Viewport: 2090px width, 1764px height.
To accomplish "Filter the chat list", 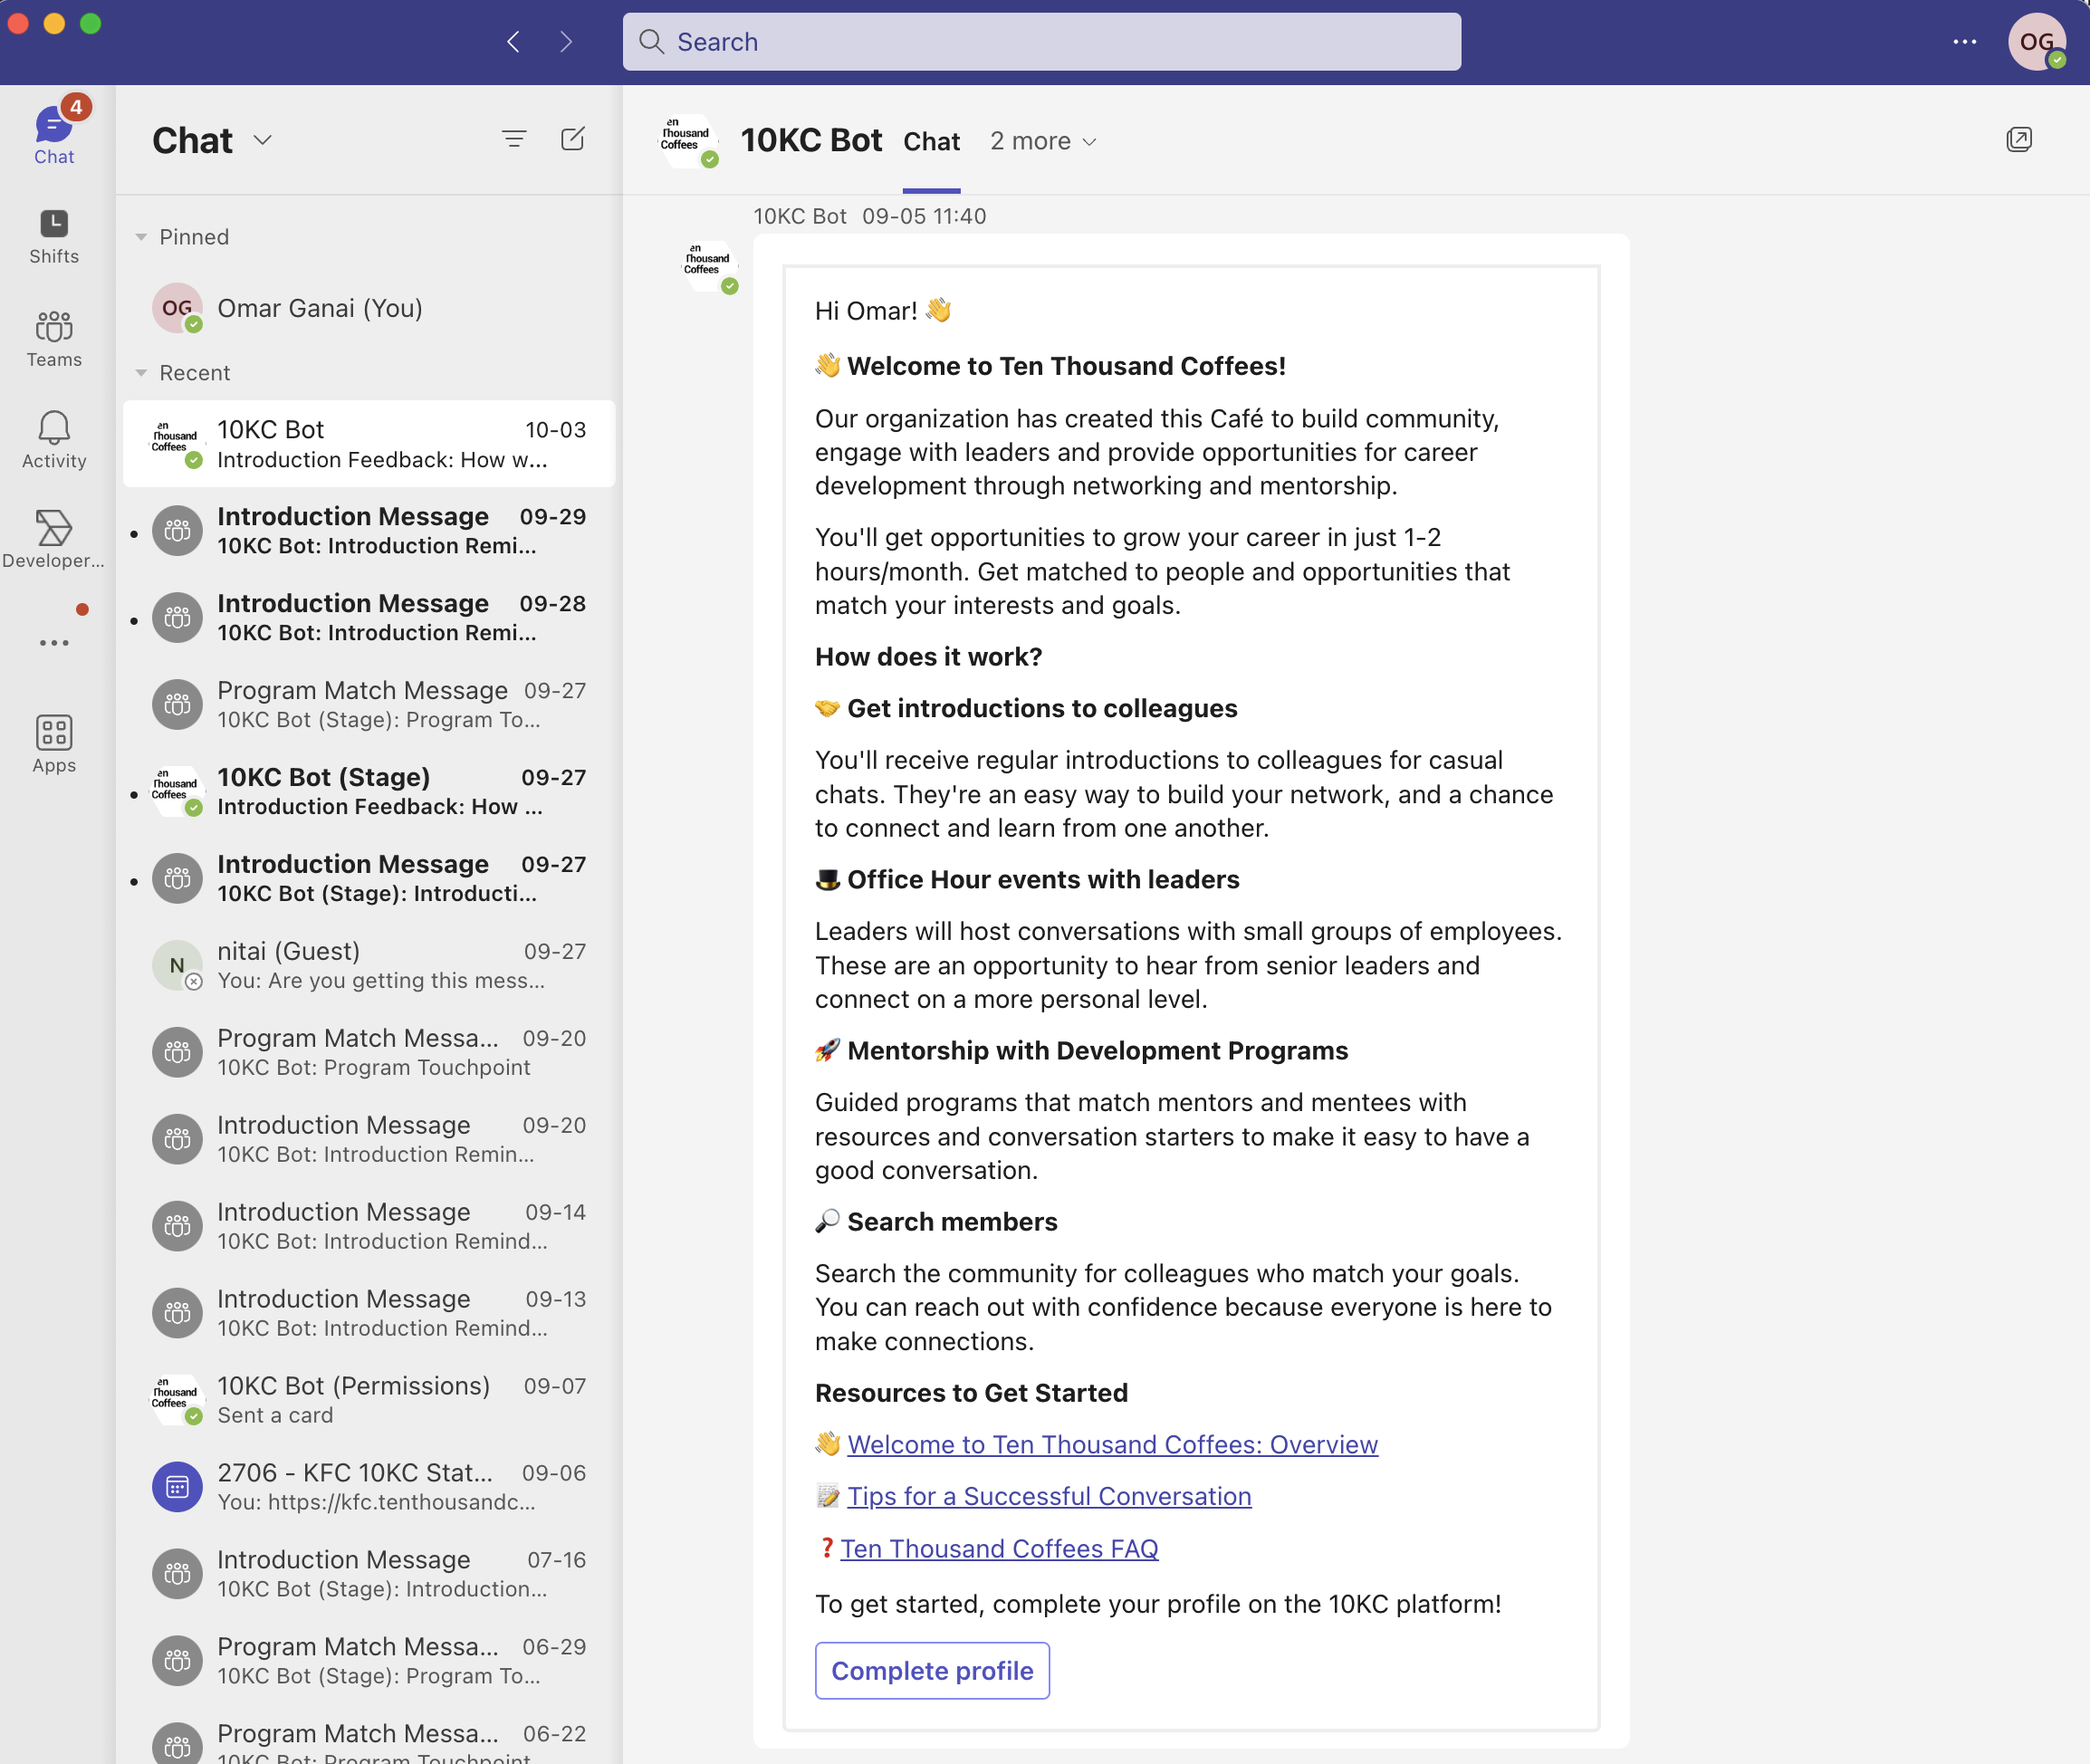I will coord(514,139).
